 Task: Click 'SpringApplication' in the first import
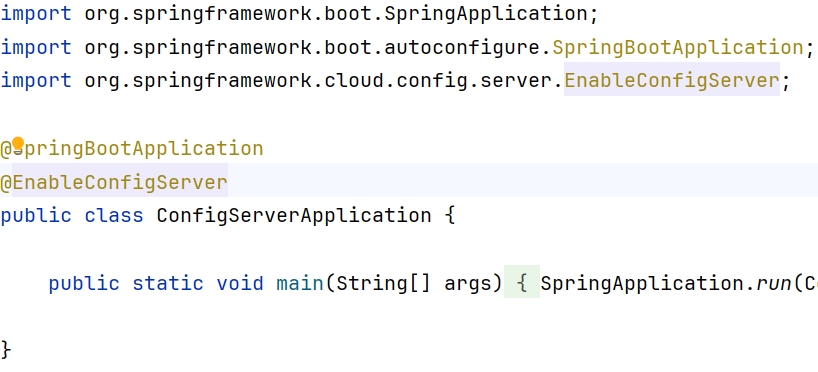(486, 14)
